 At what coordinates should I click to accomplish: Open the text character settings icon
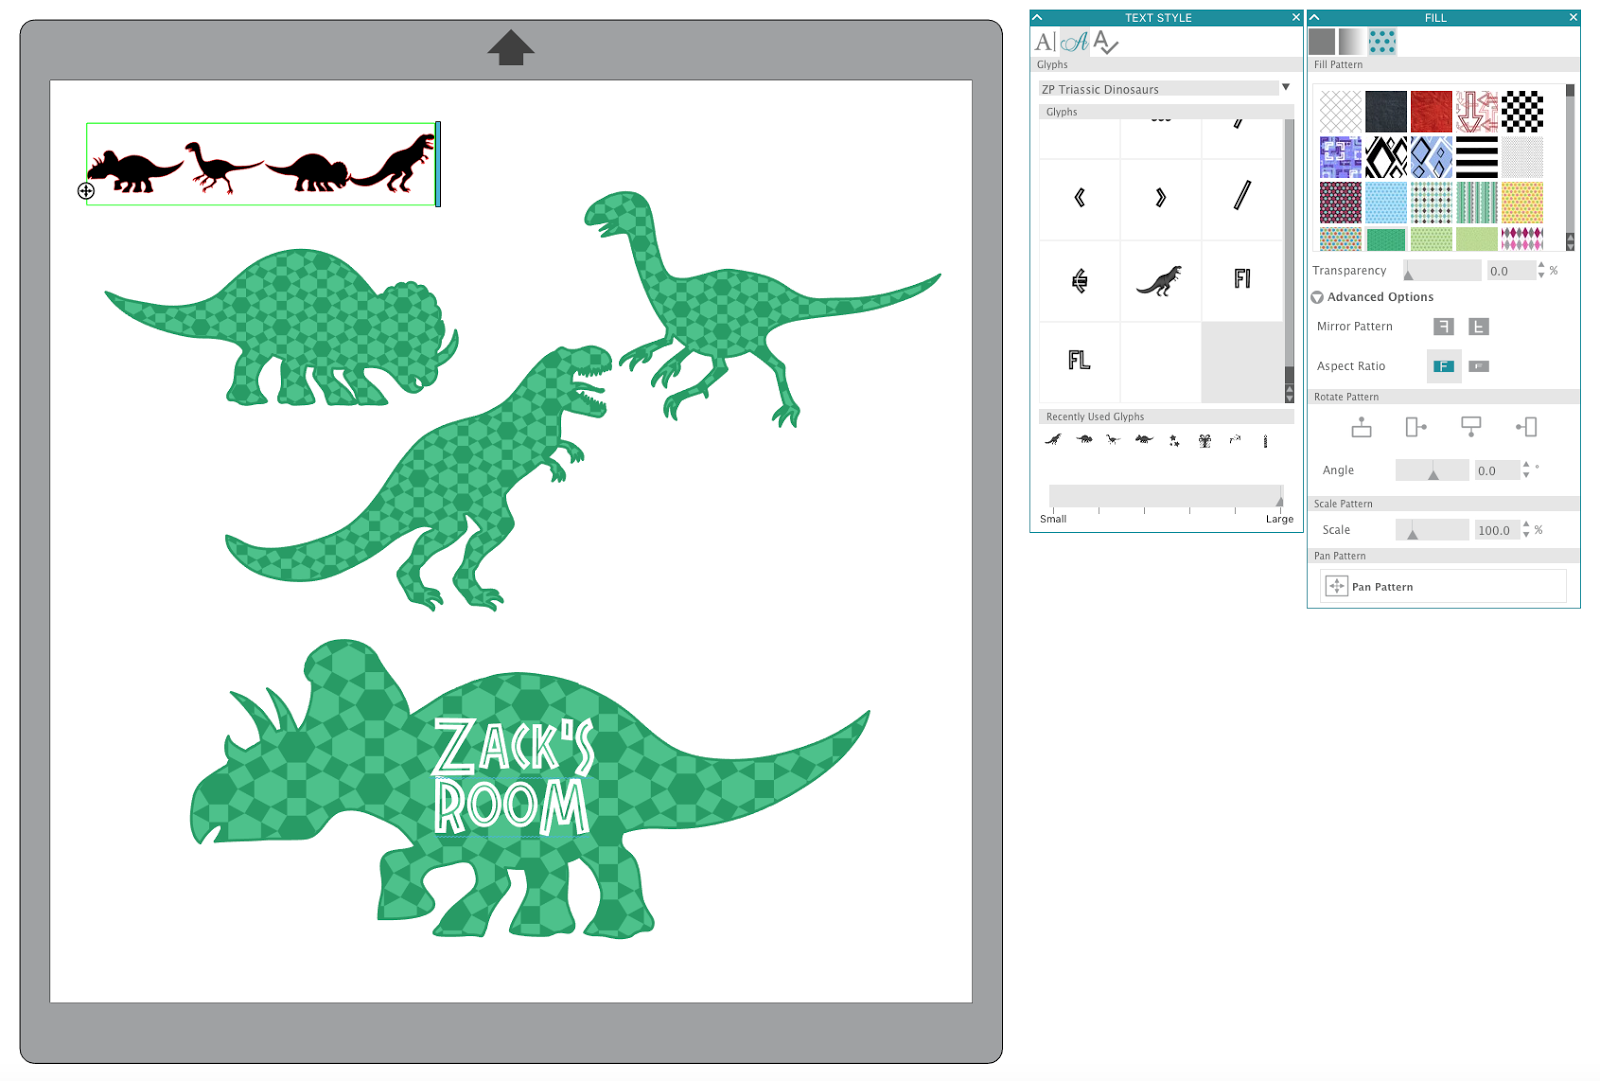1045,43
